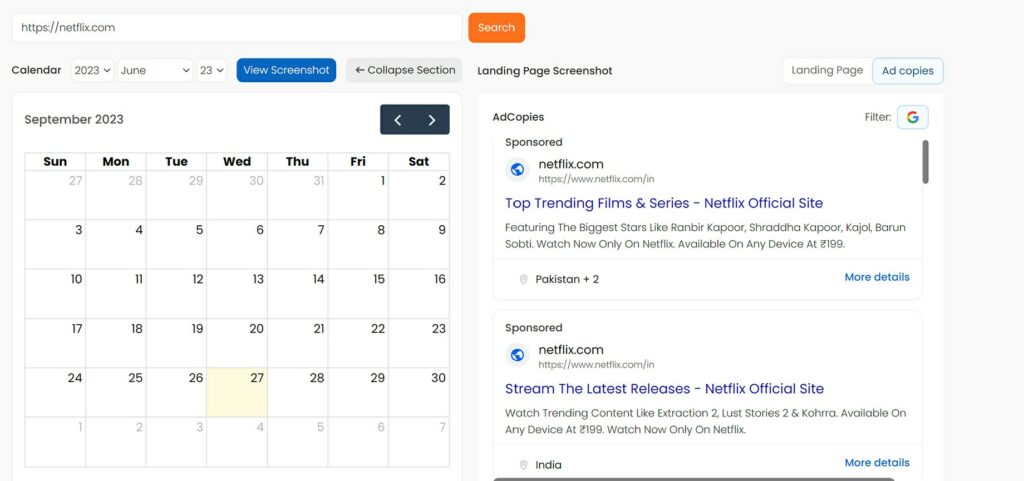Screen dimensions: 1024x481
Task: Open More details for India ad
Action: (876, 463)
